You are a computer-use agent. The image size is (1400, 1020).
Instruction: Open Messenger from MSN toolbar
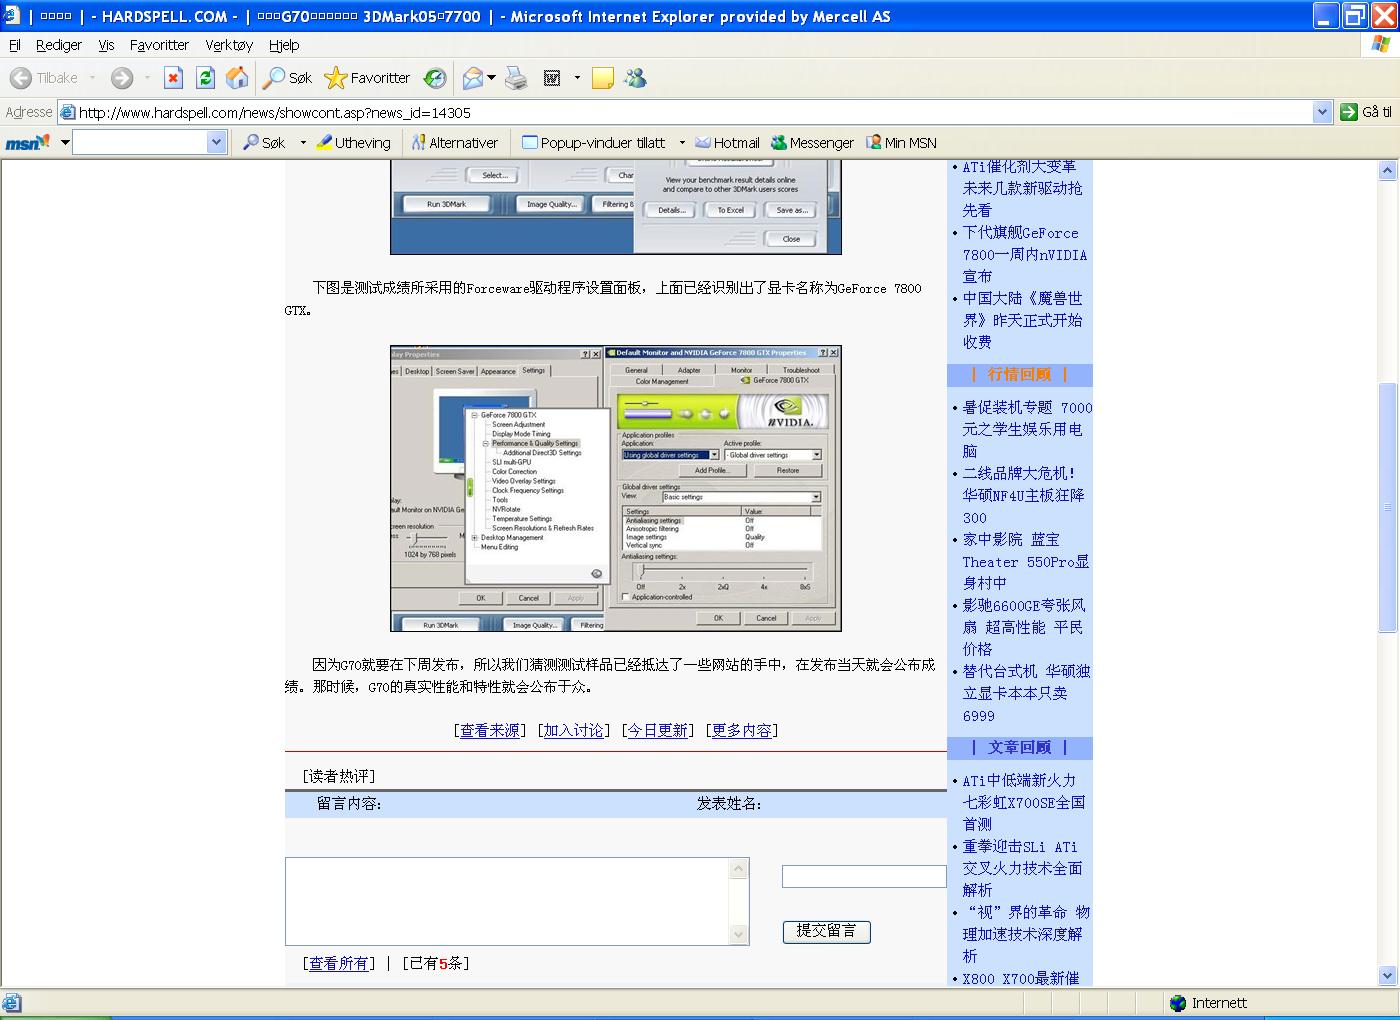812,143
